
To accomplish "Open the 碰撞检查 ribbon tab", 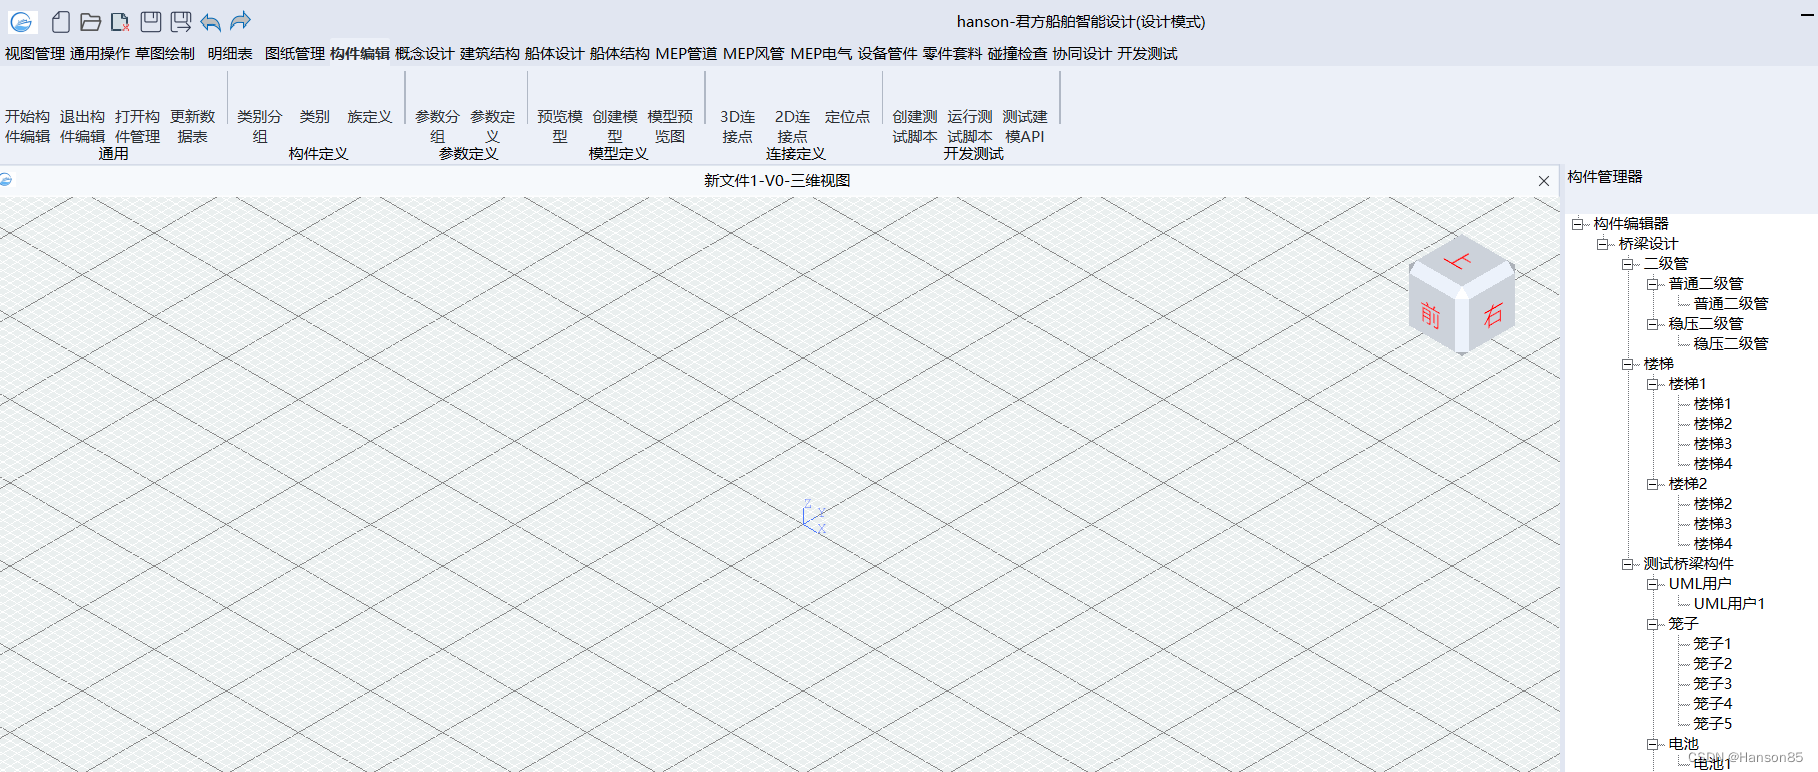I will [1017, 54].
